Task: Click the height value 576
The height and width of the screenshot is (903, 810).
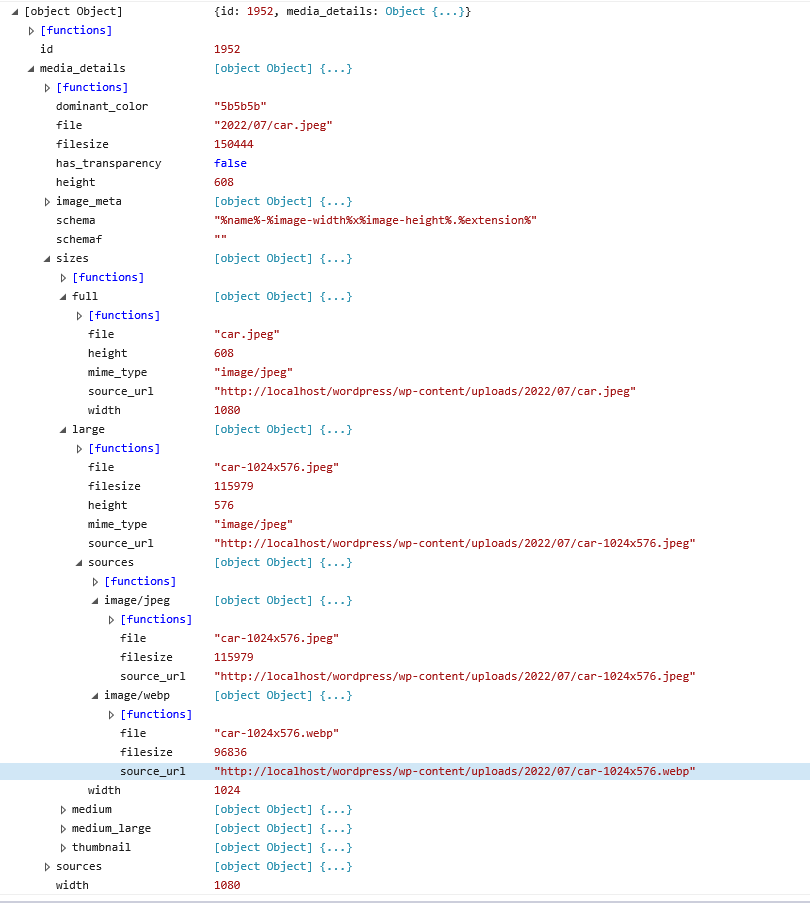Action: pyautogui.click(x=224, y=506)
